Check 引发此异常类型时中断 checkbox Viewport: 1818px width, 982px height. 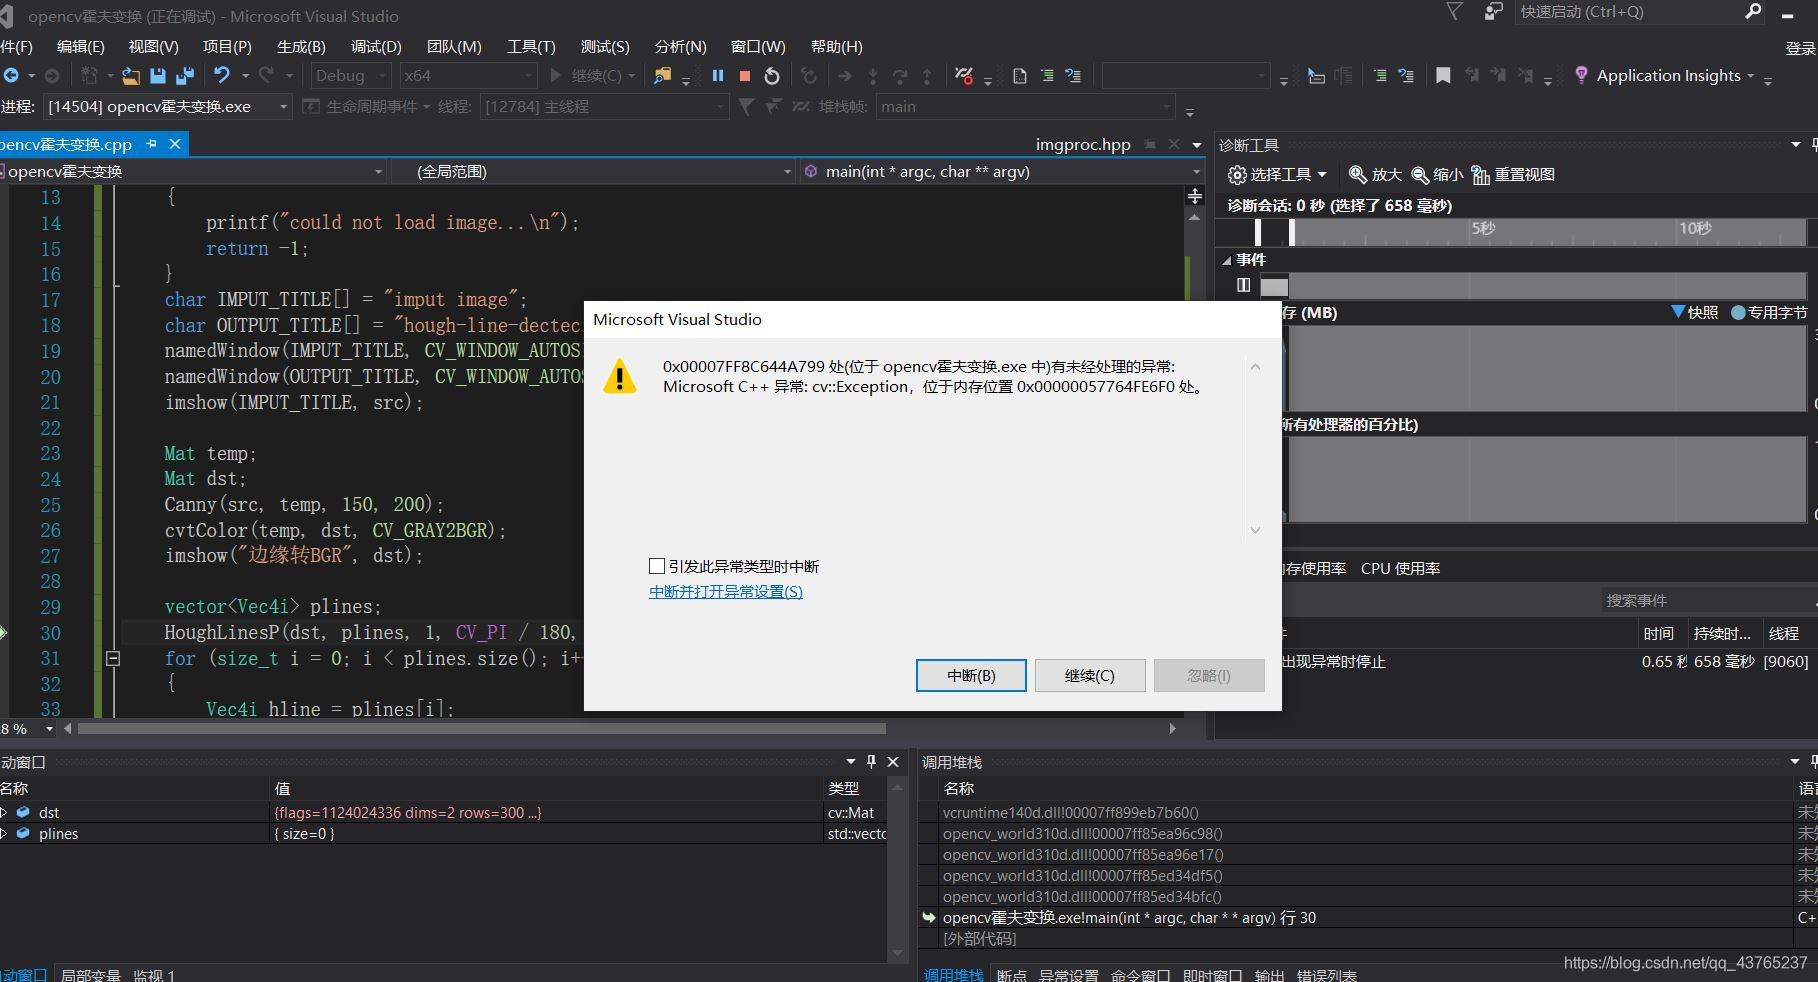pos(657,566)
